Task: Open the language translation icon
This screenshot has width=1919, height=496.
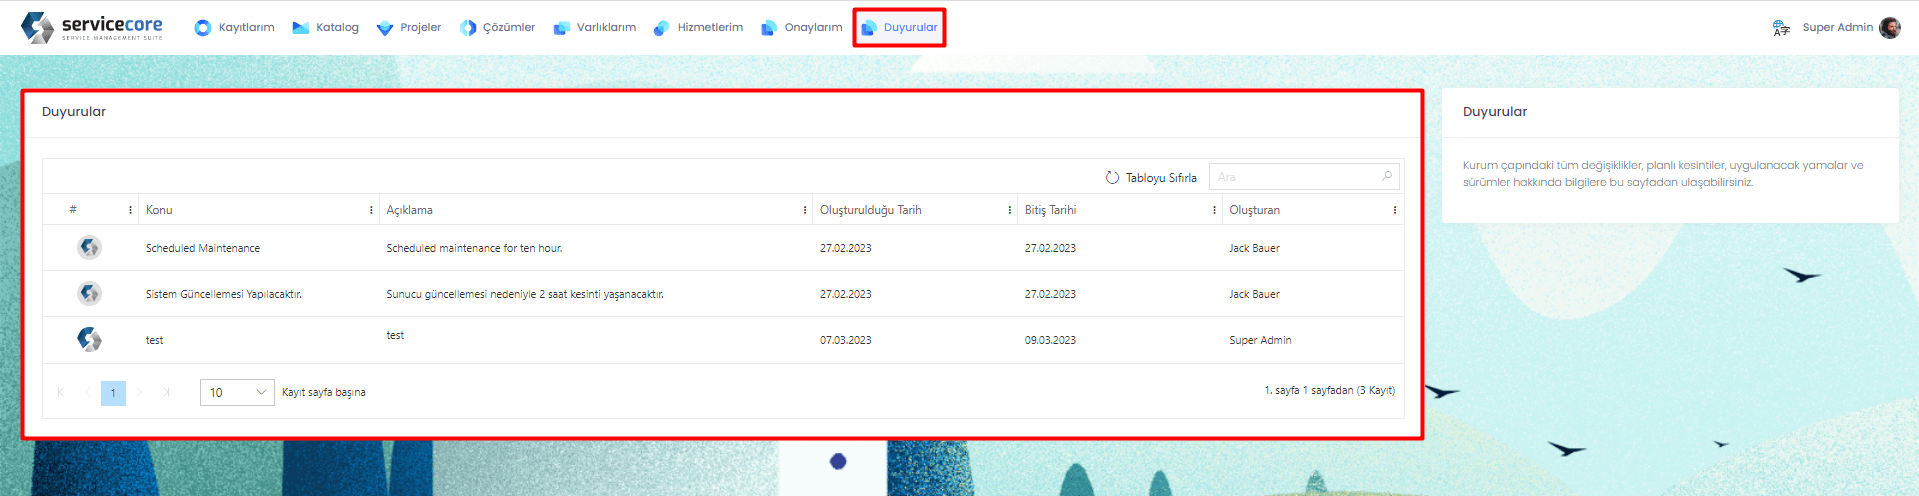Action: [x=1781, y=28]
